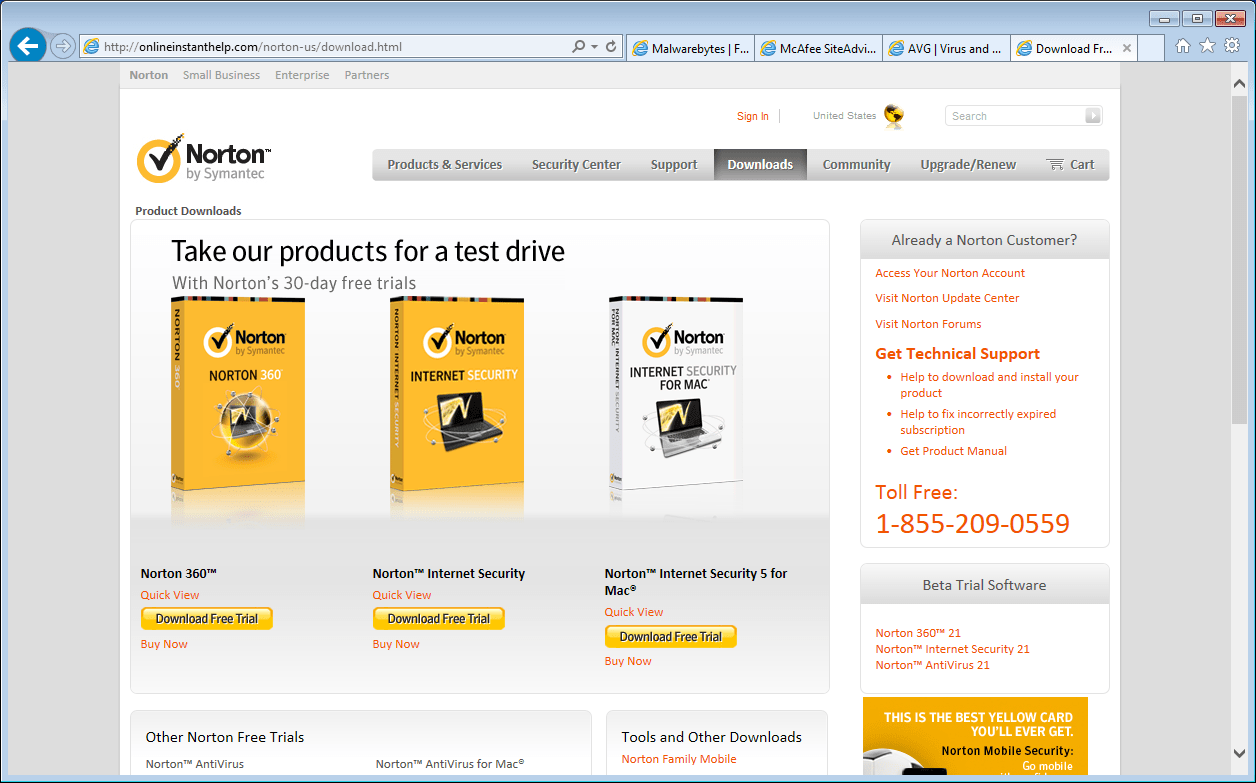Click the Partners top link
The width and height of the screenshot is (1256, 783).
pos(367,75)
